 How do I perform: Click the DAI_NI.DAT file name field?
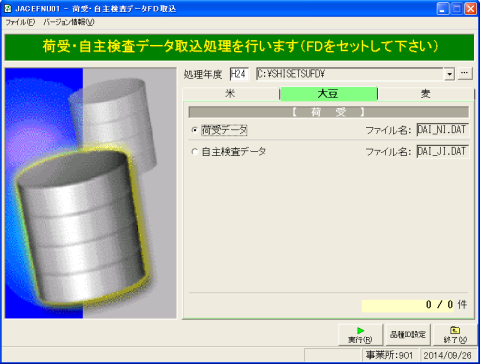pyautogui.click(x=443, y=130)
